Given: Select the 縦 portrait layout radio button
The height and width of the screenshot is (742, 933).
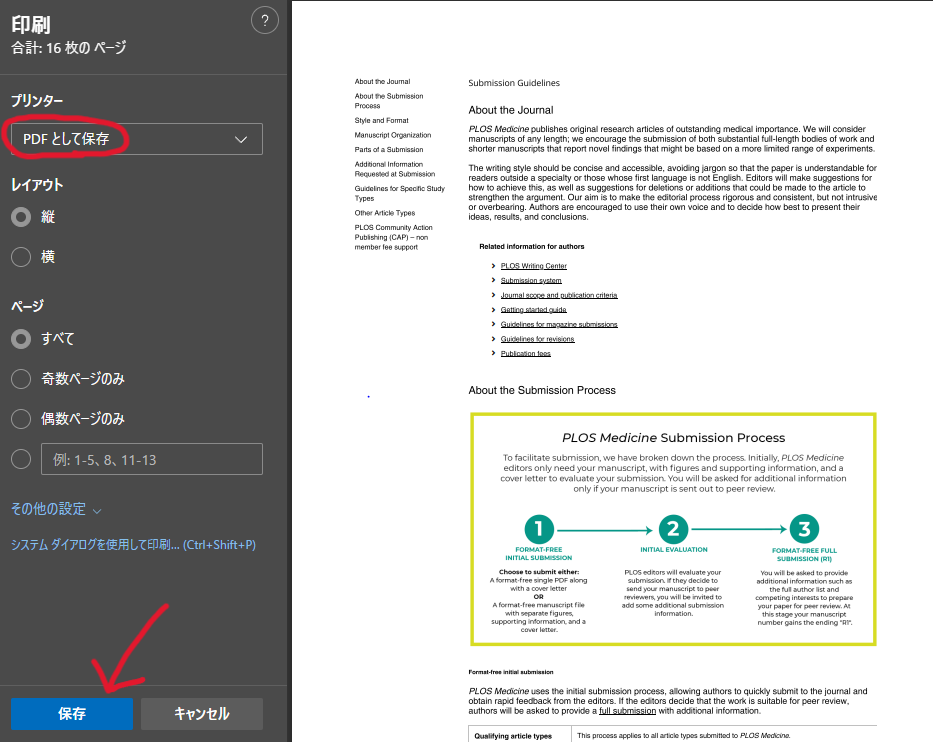Looking at the screenshot, I should 21,217.
